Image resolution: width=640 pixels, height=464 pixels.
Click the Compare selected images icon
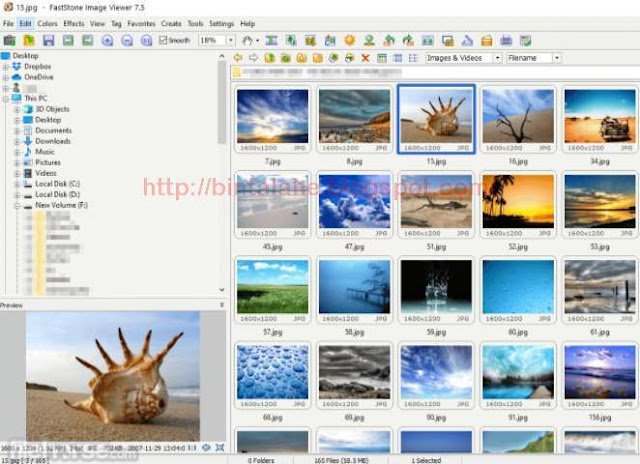click(428, 40)
